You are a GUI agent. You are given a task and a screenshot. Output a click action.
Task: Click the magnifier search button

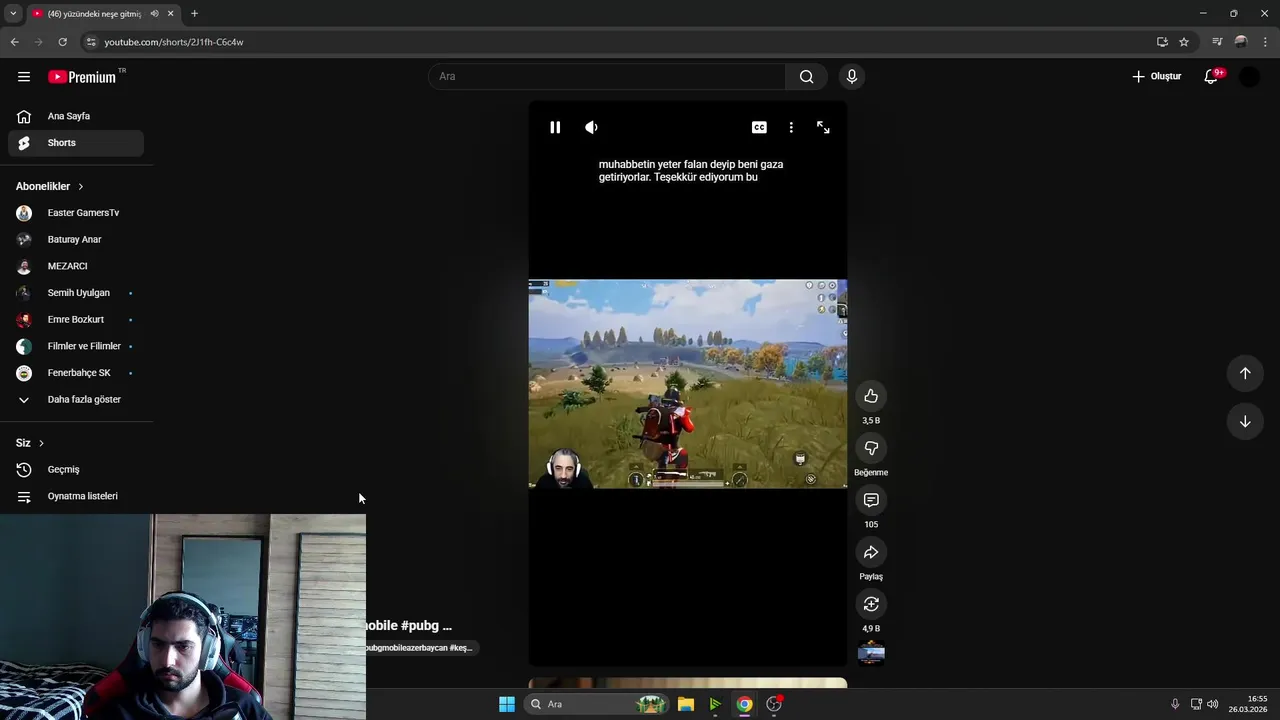[x=806, y=77]
